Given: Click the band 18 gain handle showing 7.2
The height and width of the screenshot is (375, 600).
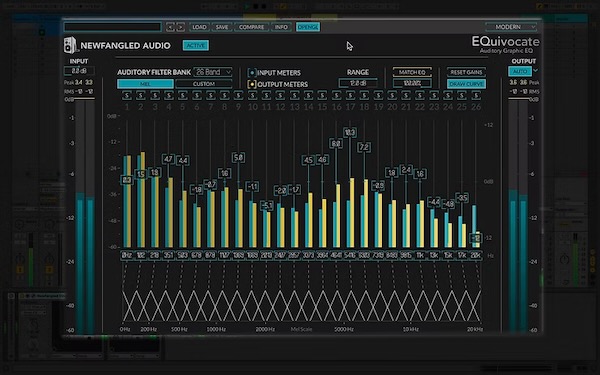Looking at the screenshot, I should coord(364,147).
